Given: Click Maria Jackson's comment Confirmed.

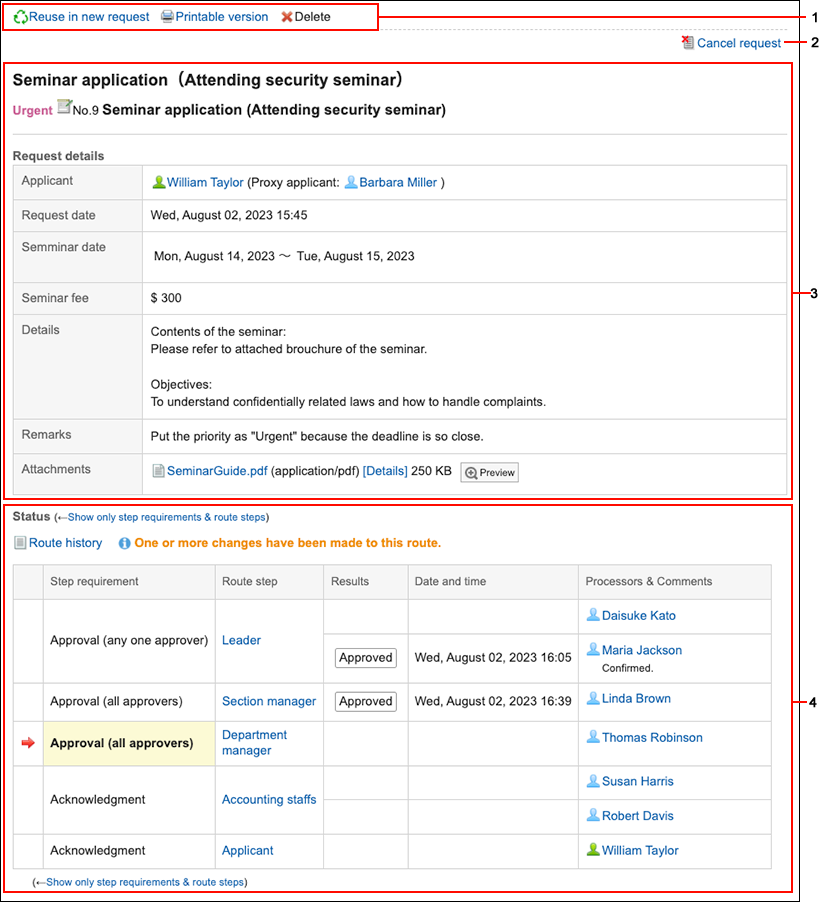Looking at the screenshot, I should [627, 668].
